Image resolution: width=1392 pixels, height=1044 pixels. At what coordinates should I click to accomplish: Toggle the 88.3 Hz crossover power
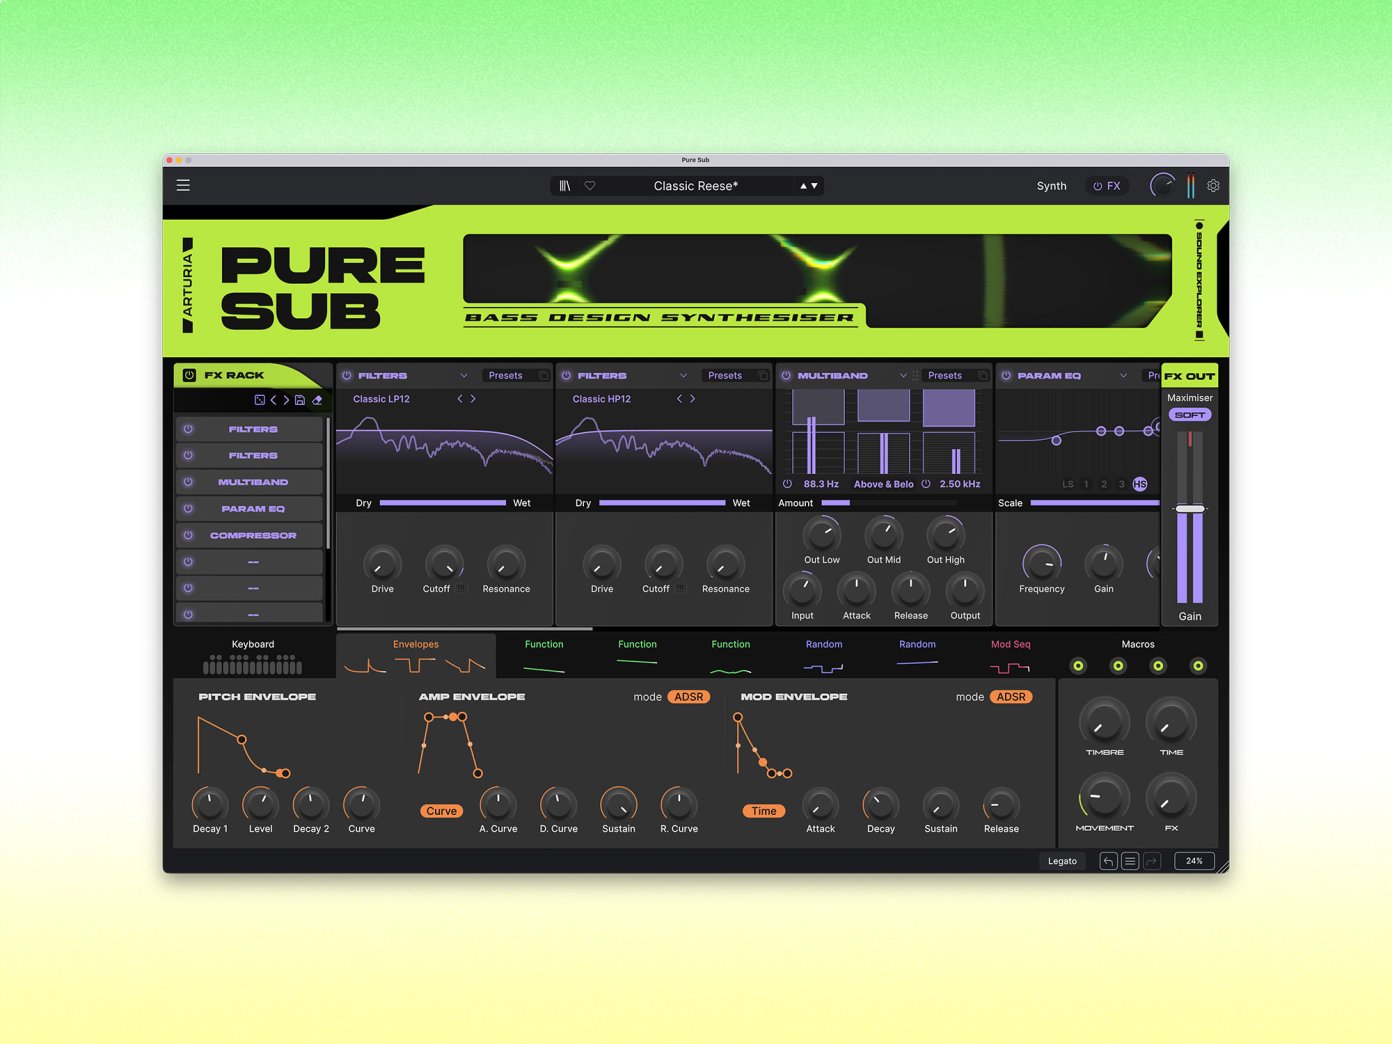(787, 484)
